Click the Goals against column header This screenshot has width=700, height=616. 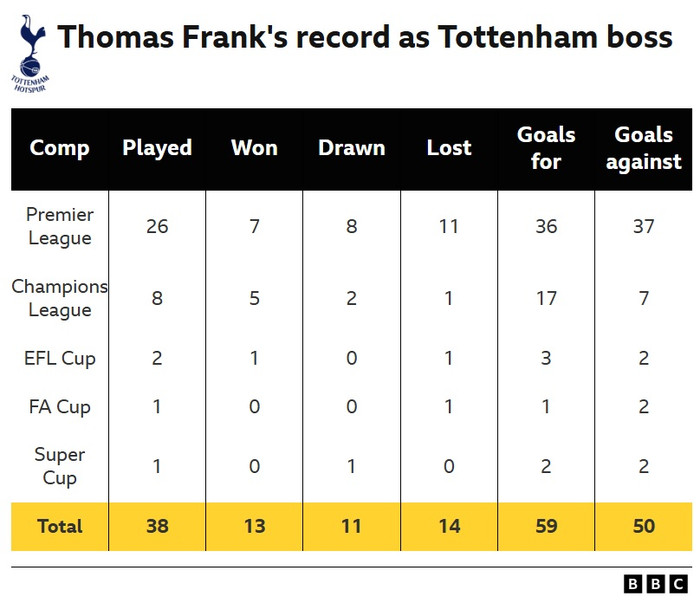tap(643, 148)
